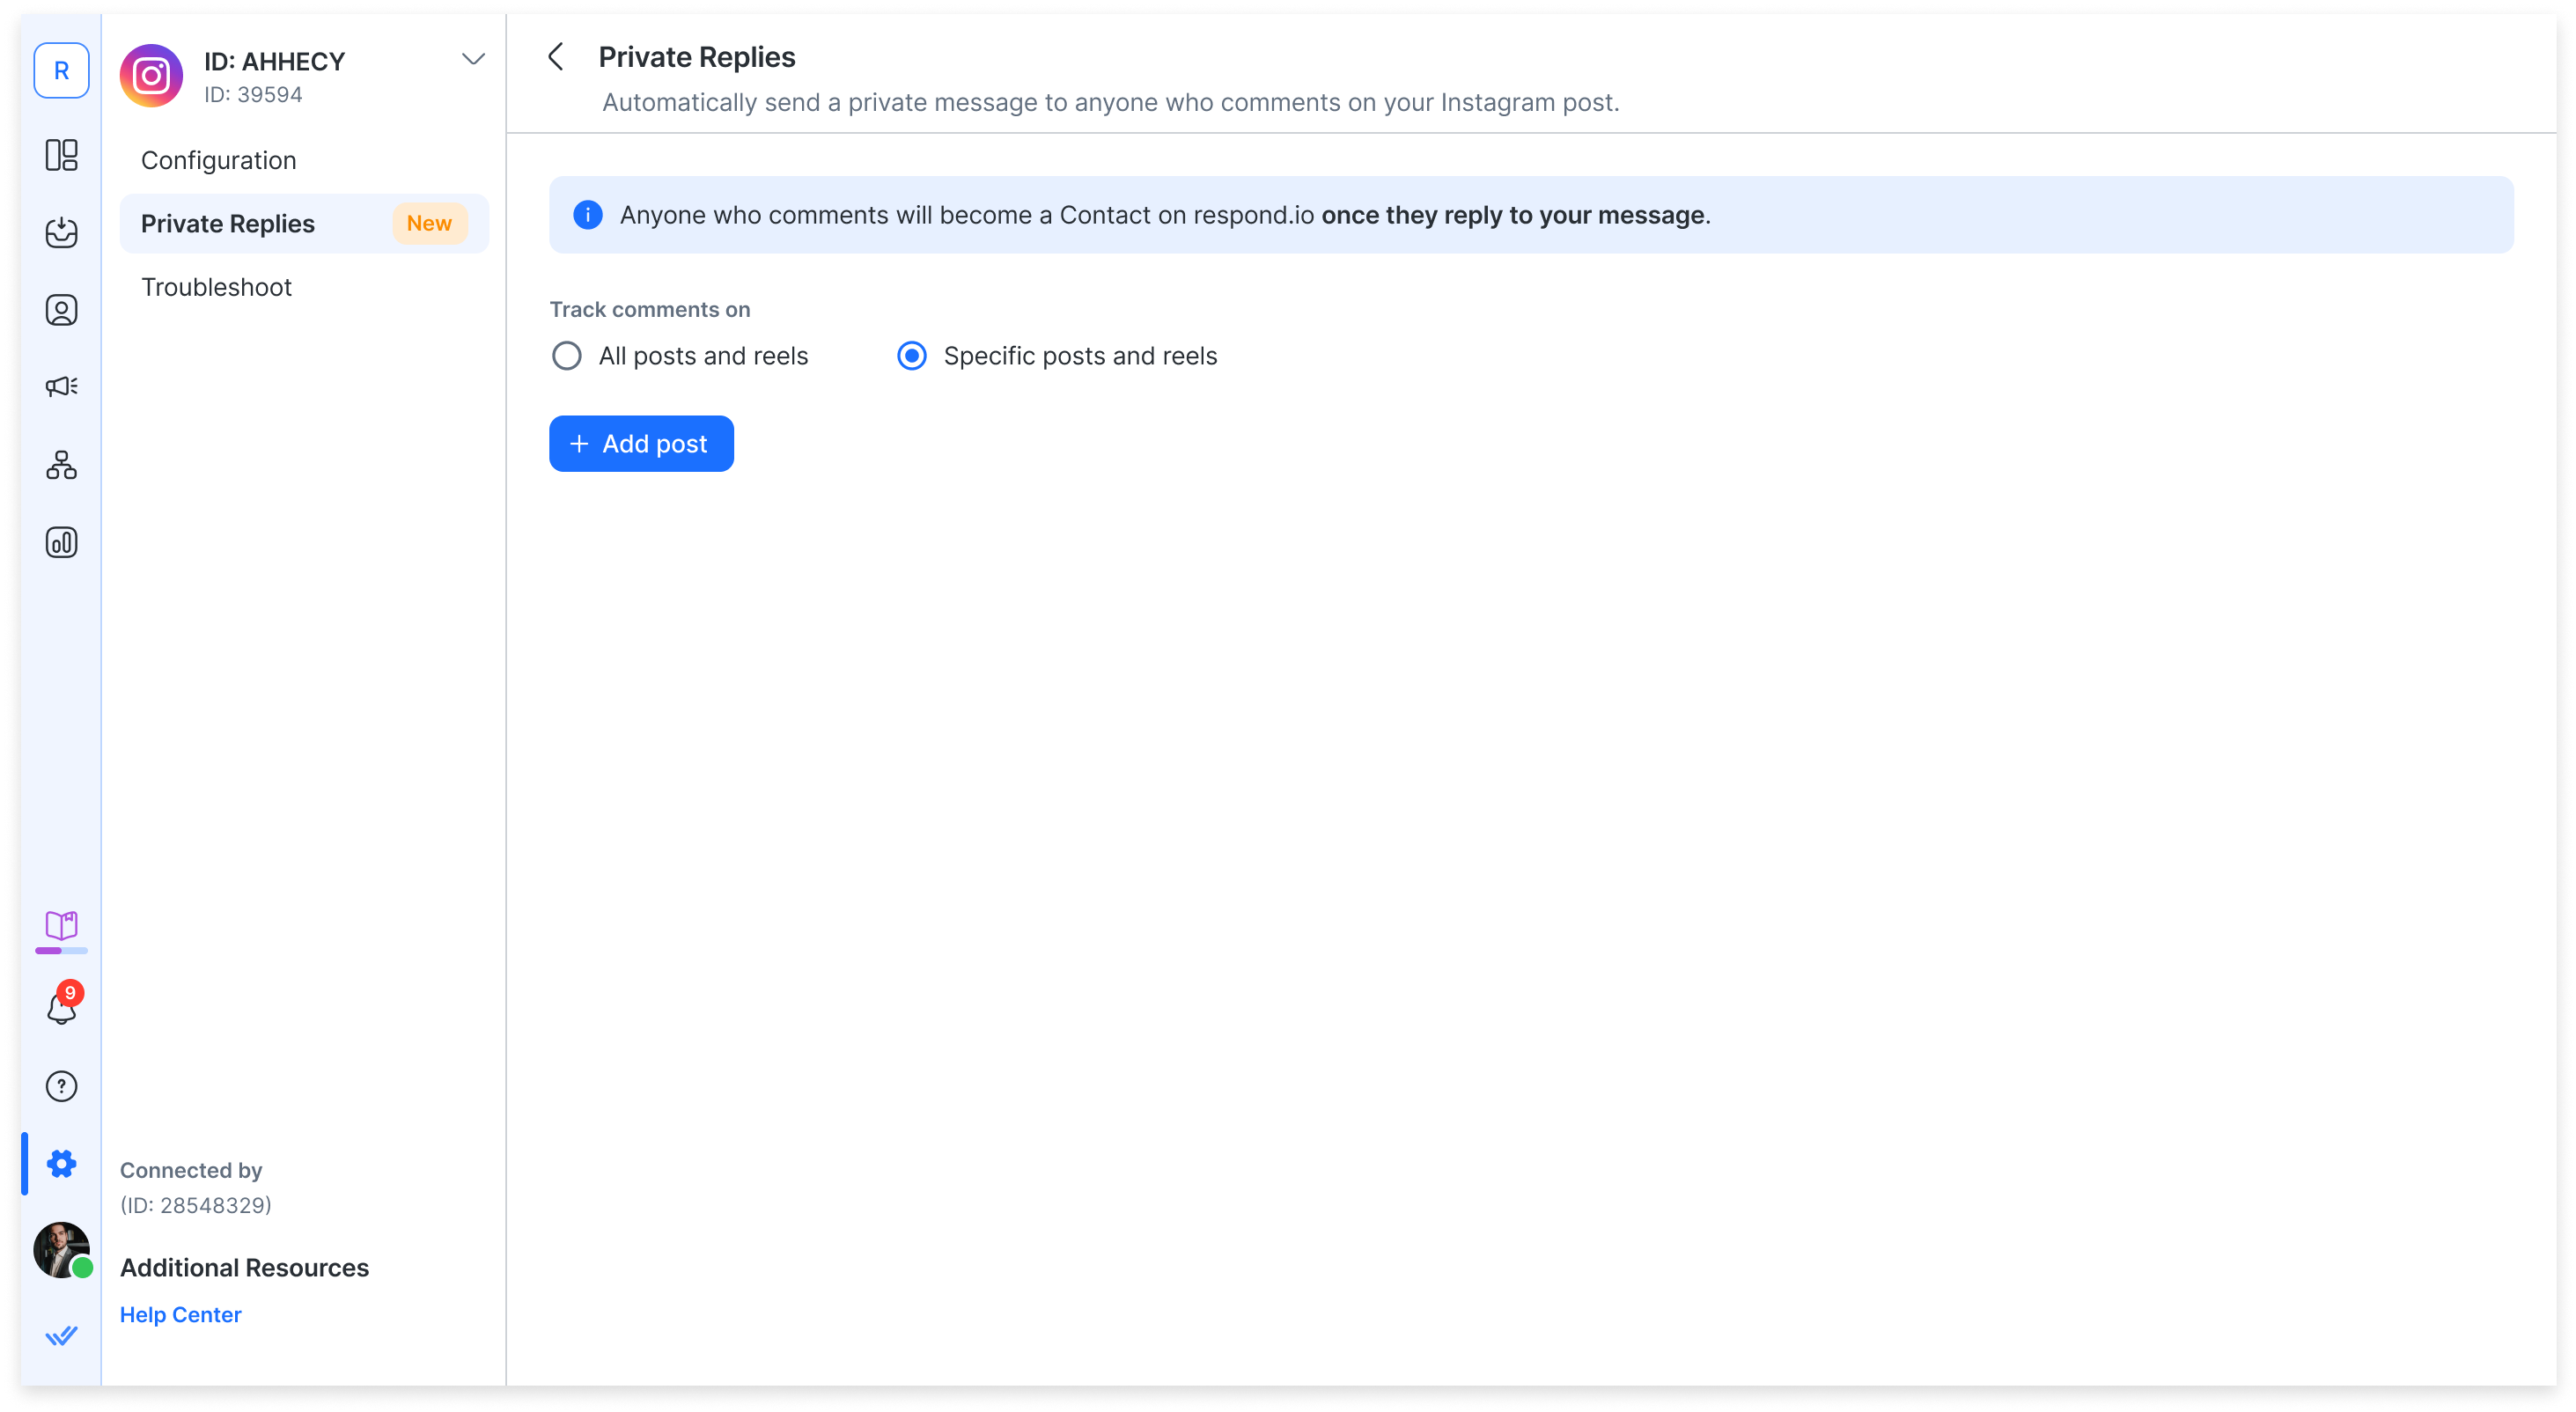
Task: Expand the ID: AHHECY channel dropdown
Action: (473, 60)
